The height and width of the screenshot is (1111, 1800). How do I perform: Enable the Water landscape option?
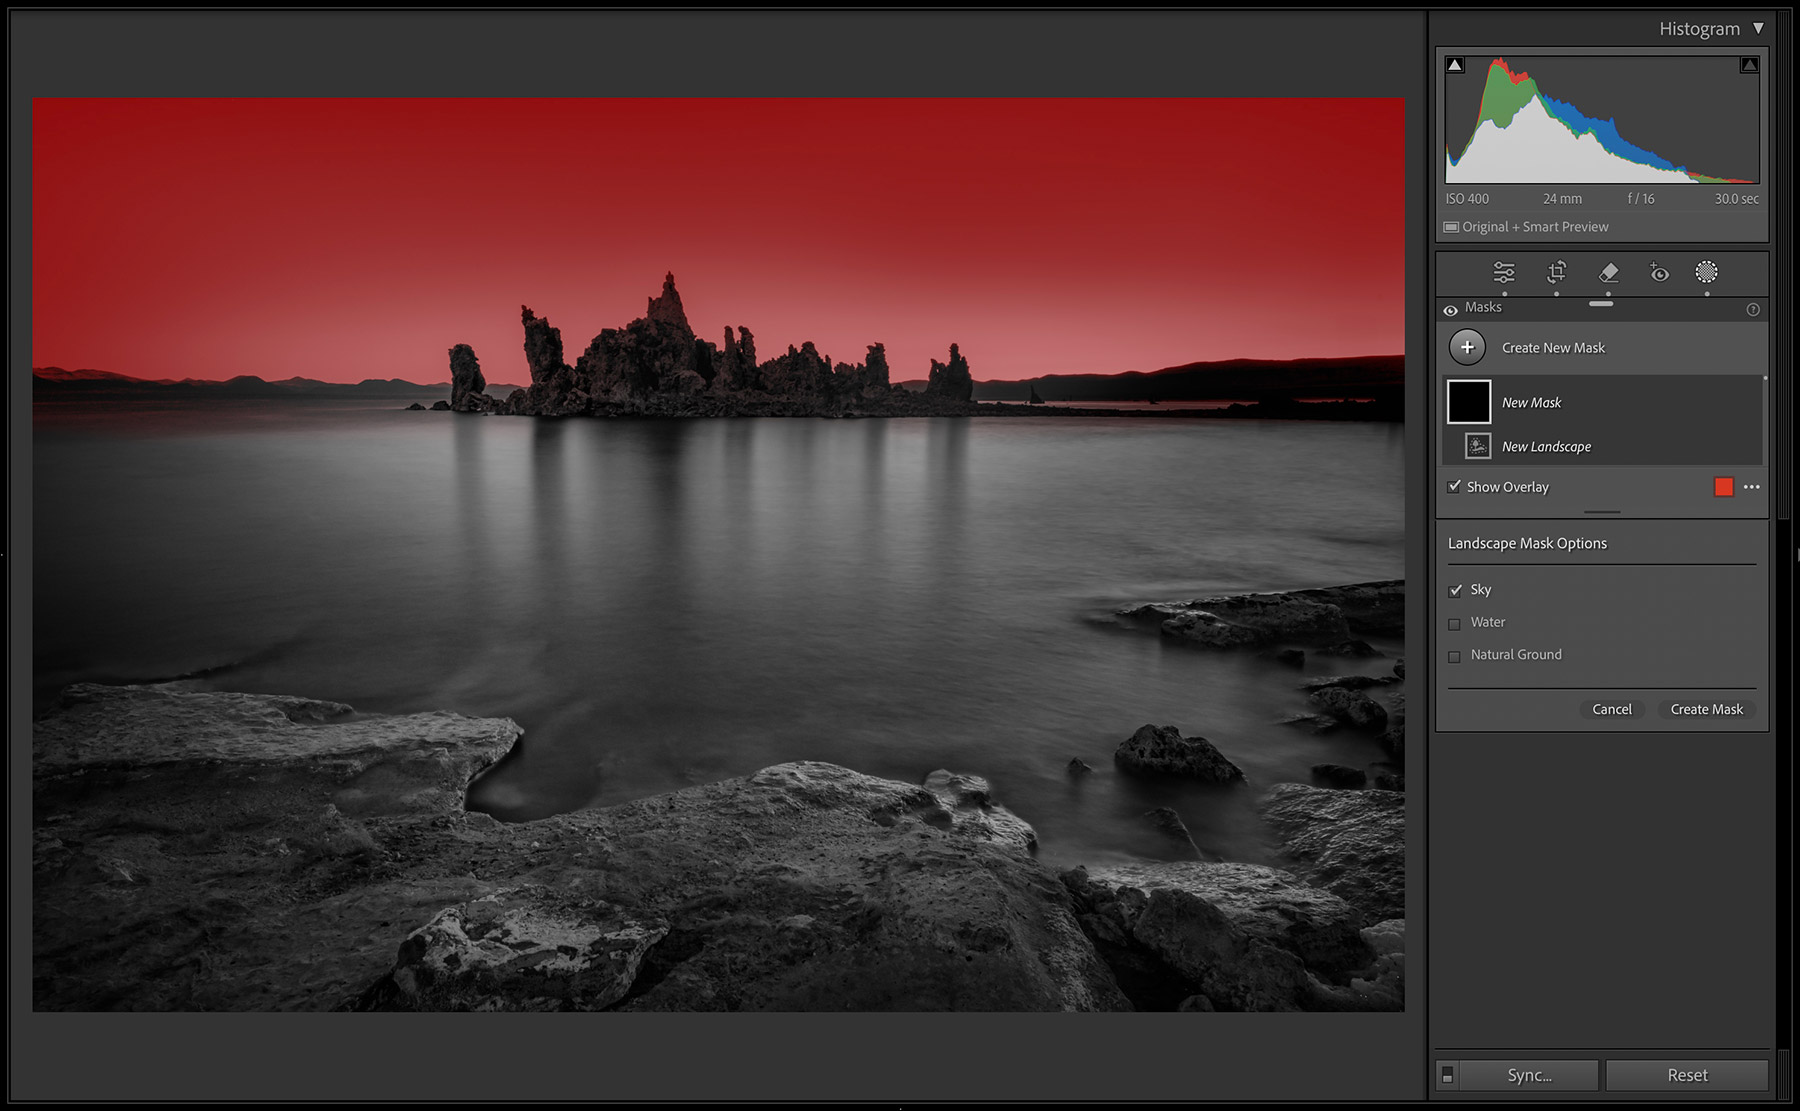[1455, 623]
